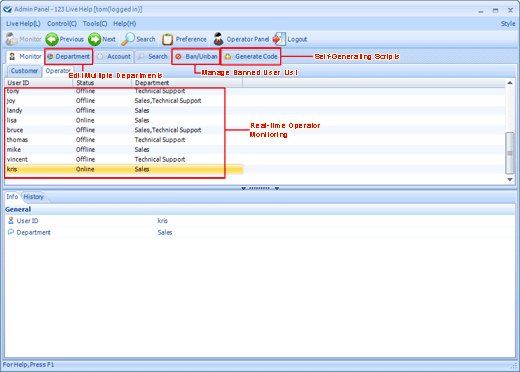The height and width of the screenshot is (372, 520).
Task: Switch to the Info tab
Action: click(x=12, y=197)
